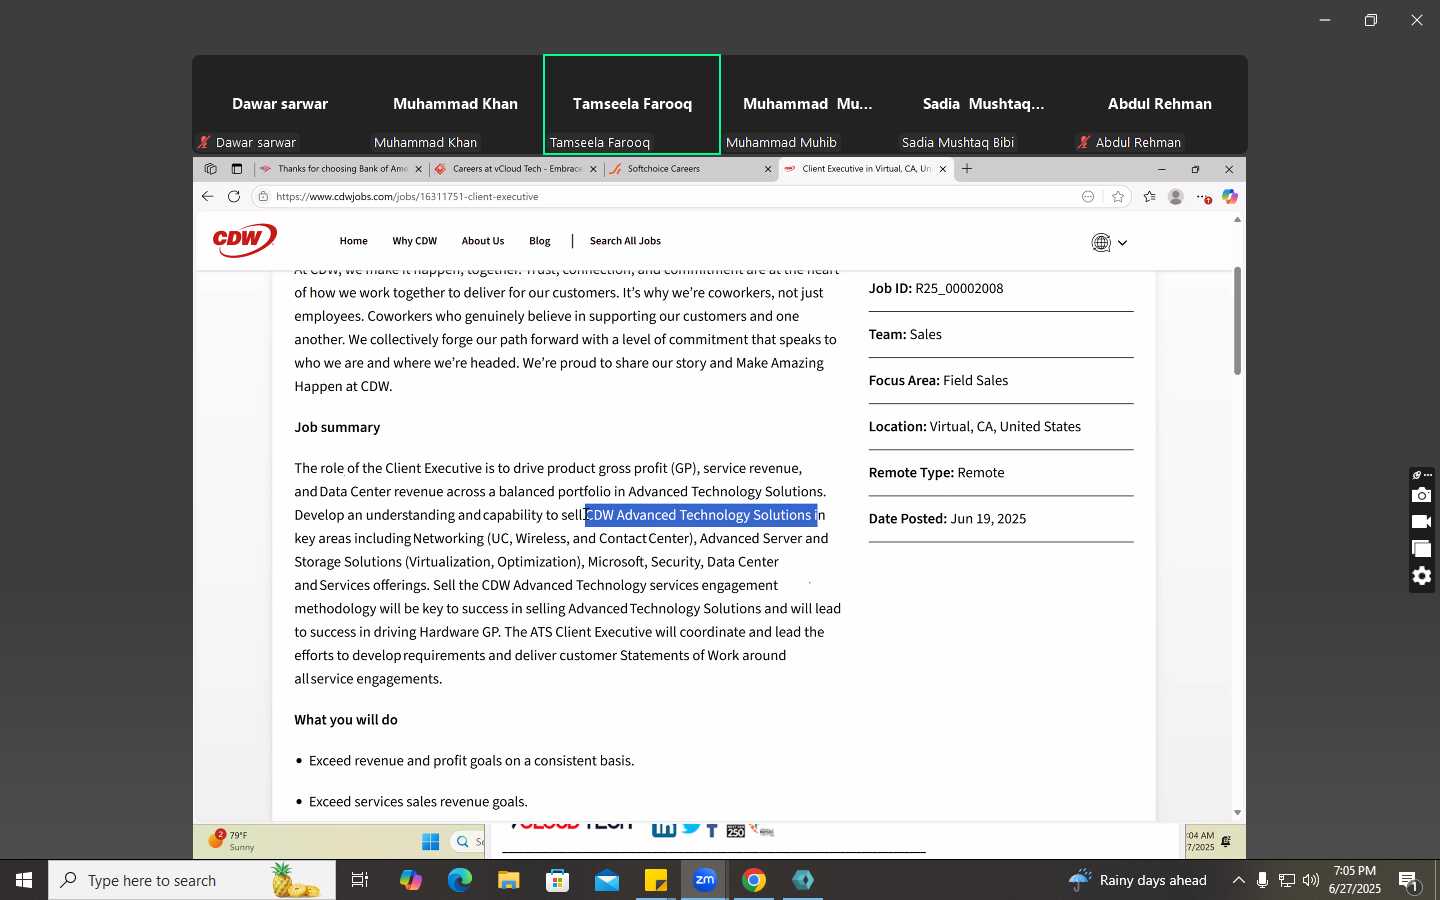Open the Rainy days ahead weather widget
This screenshot has height=900, width=1440.
(x=1137, y=880)
